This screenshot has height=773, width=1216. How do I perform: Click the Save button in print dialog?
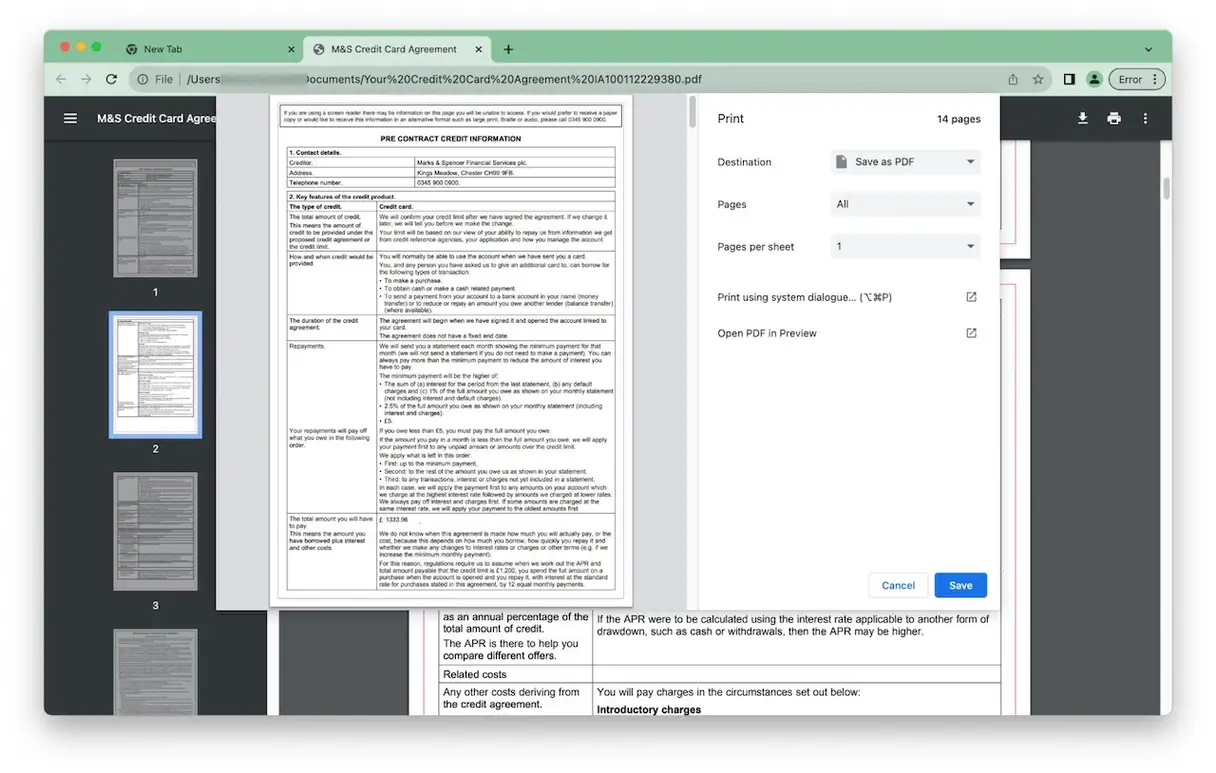point(960,585)
